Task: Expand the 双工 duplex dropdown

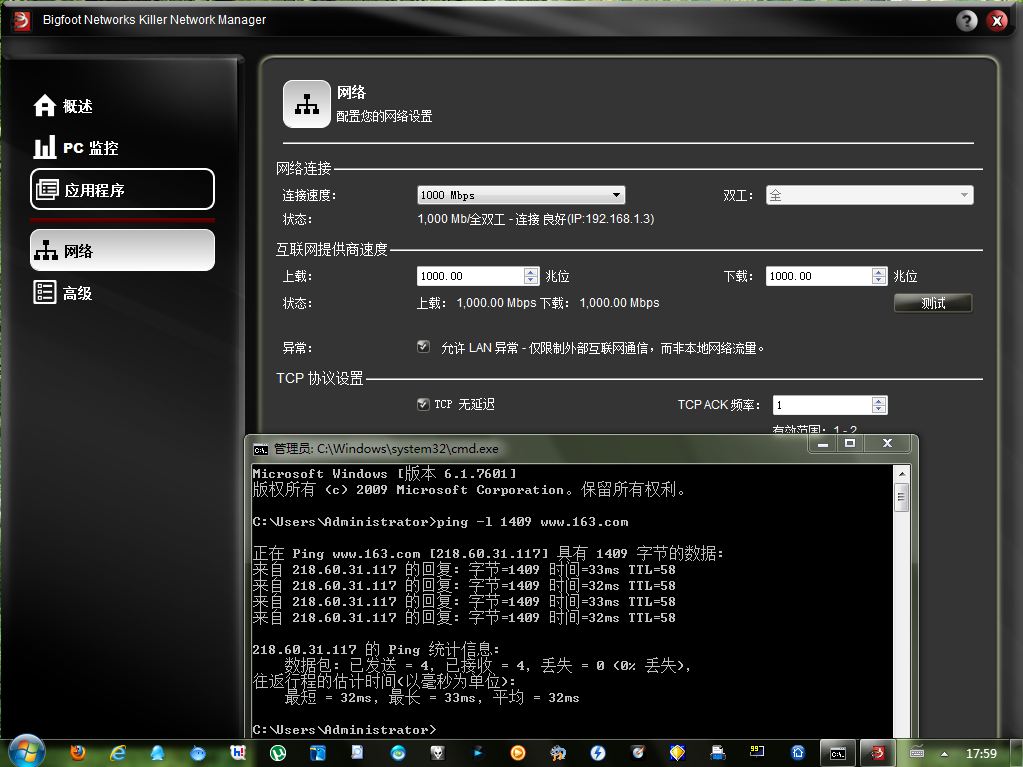Action: [869, 195]
